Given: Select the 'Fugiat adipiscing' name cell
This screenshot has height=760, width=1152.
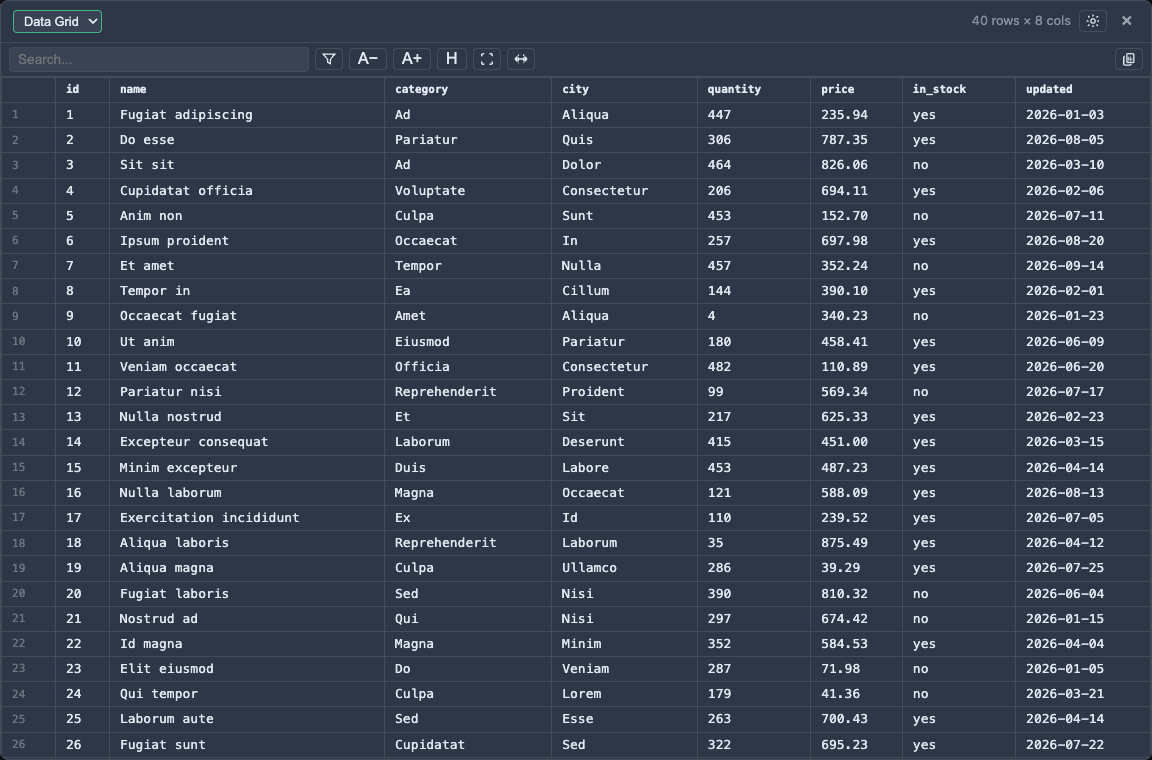Looking at the screenshot, I should click(x=247, y=115).
